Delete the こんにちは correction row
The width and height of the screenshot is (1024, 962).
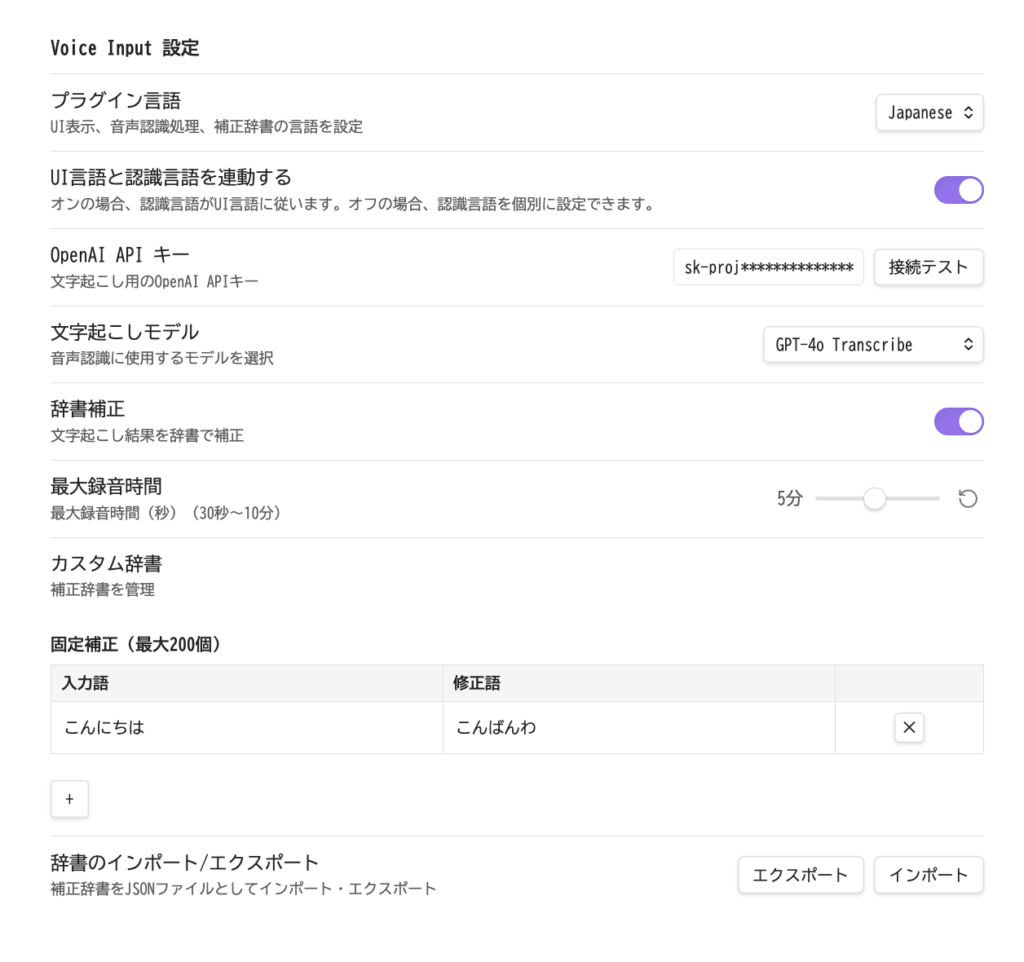[x=908, y=728]
